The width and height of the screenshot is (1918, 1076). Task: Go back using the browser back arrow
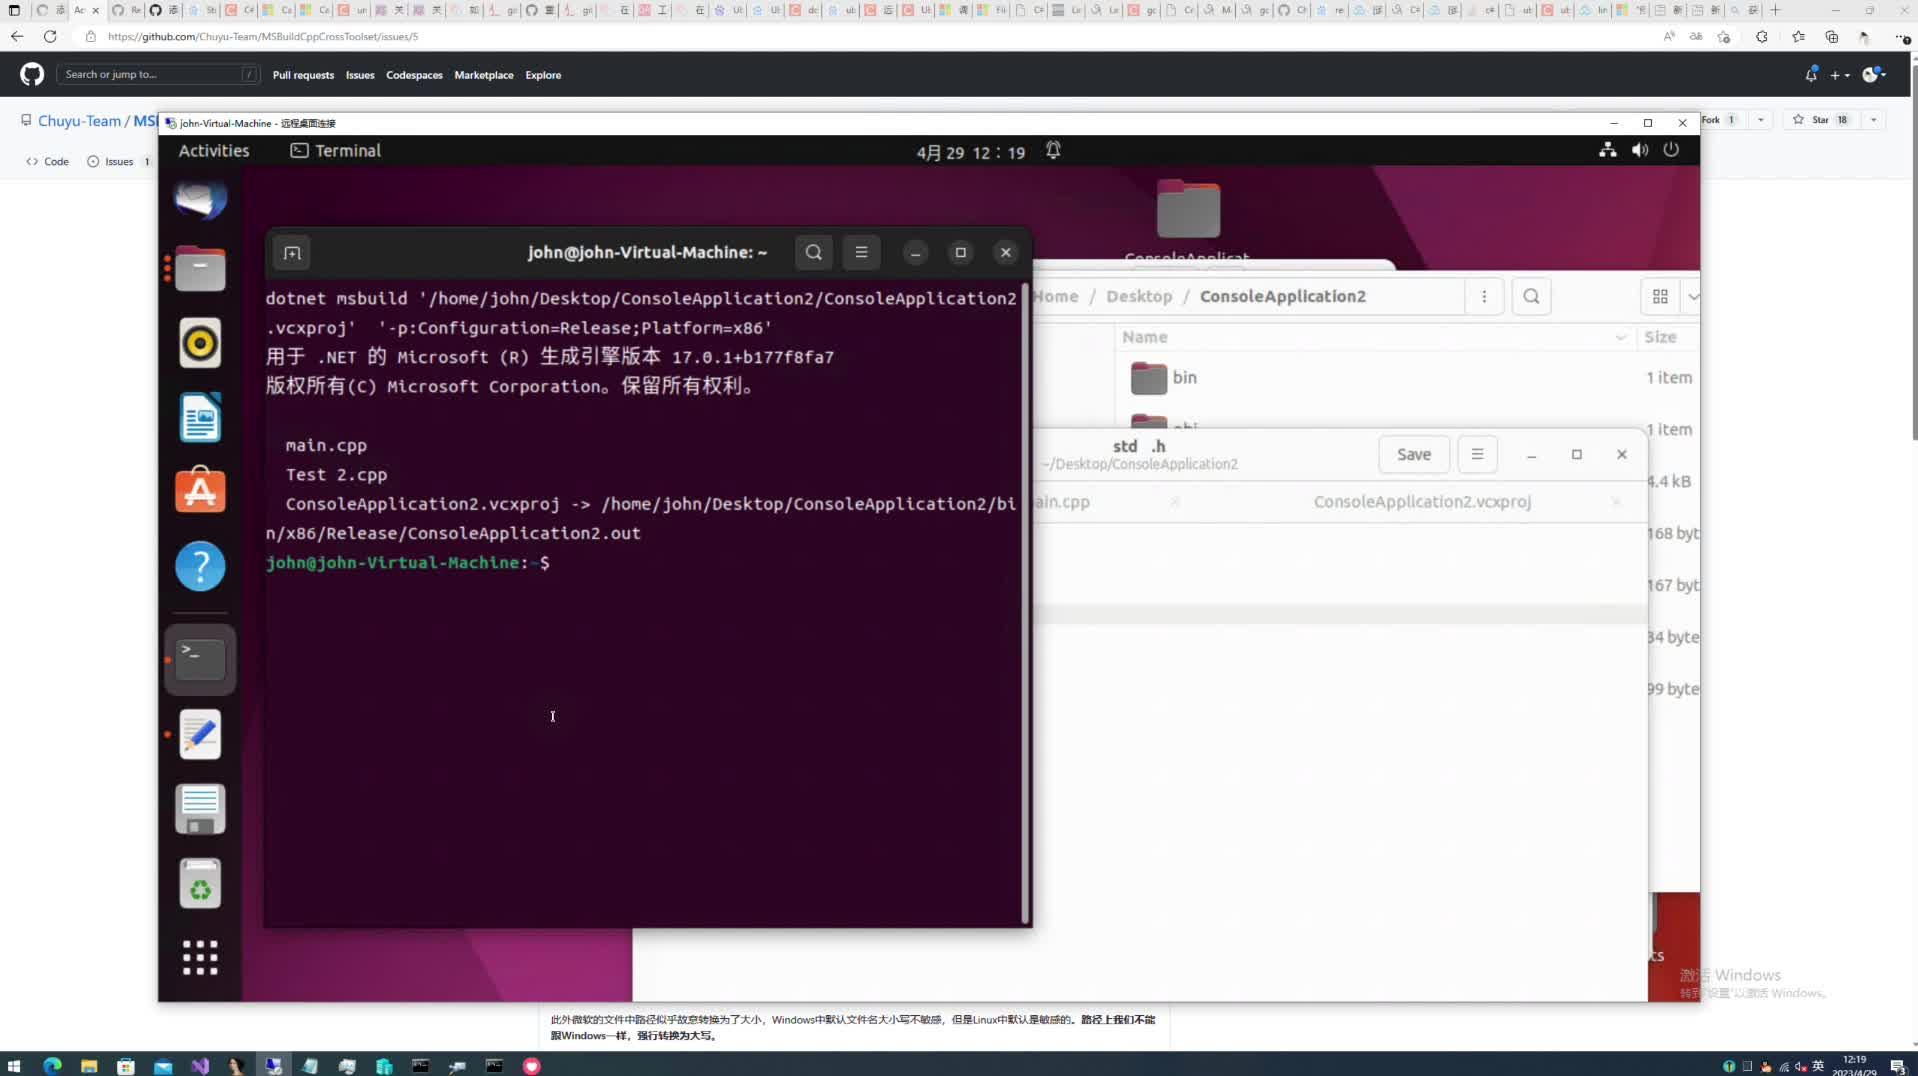click(x=17, y=36)
